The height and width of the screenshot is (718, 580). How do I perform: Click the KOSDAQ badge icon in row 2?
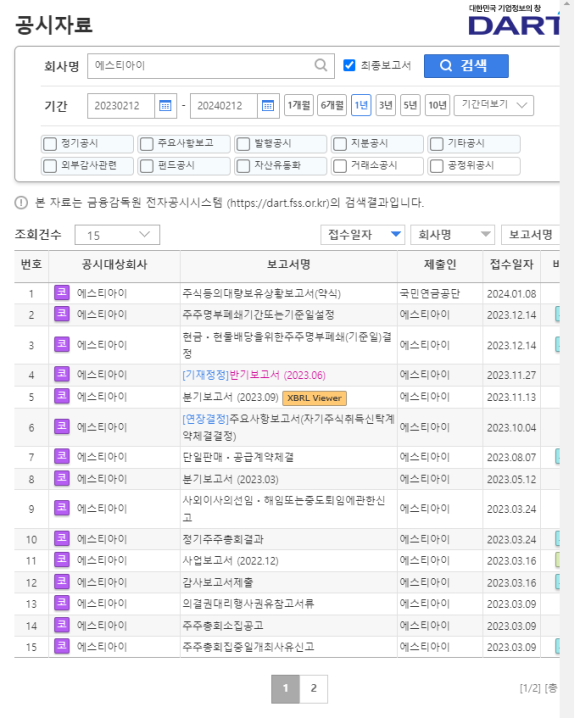point(62,314)
